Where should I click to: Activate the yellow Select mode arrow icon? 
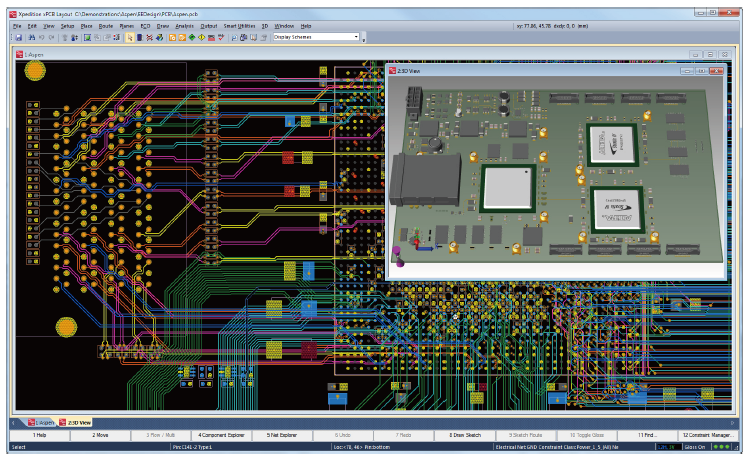130,37
